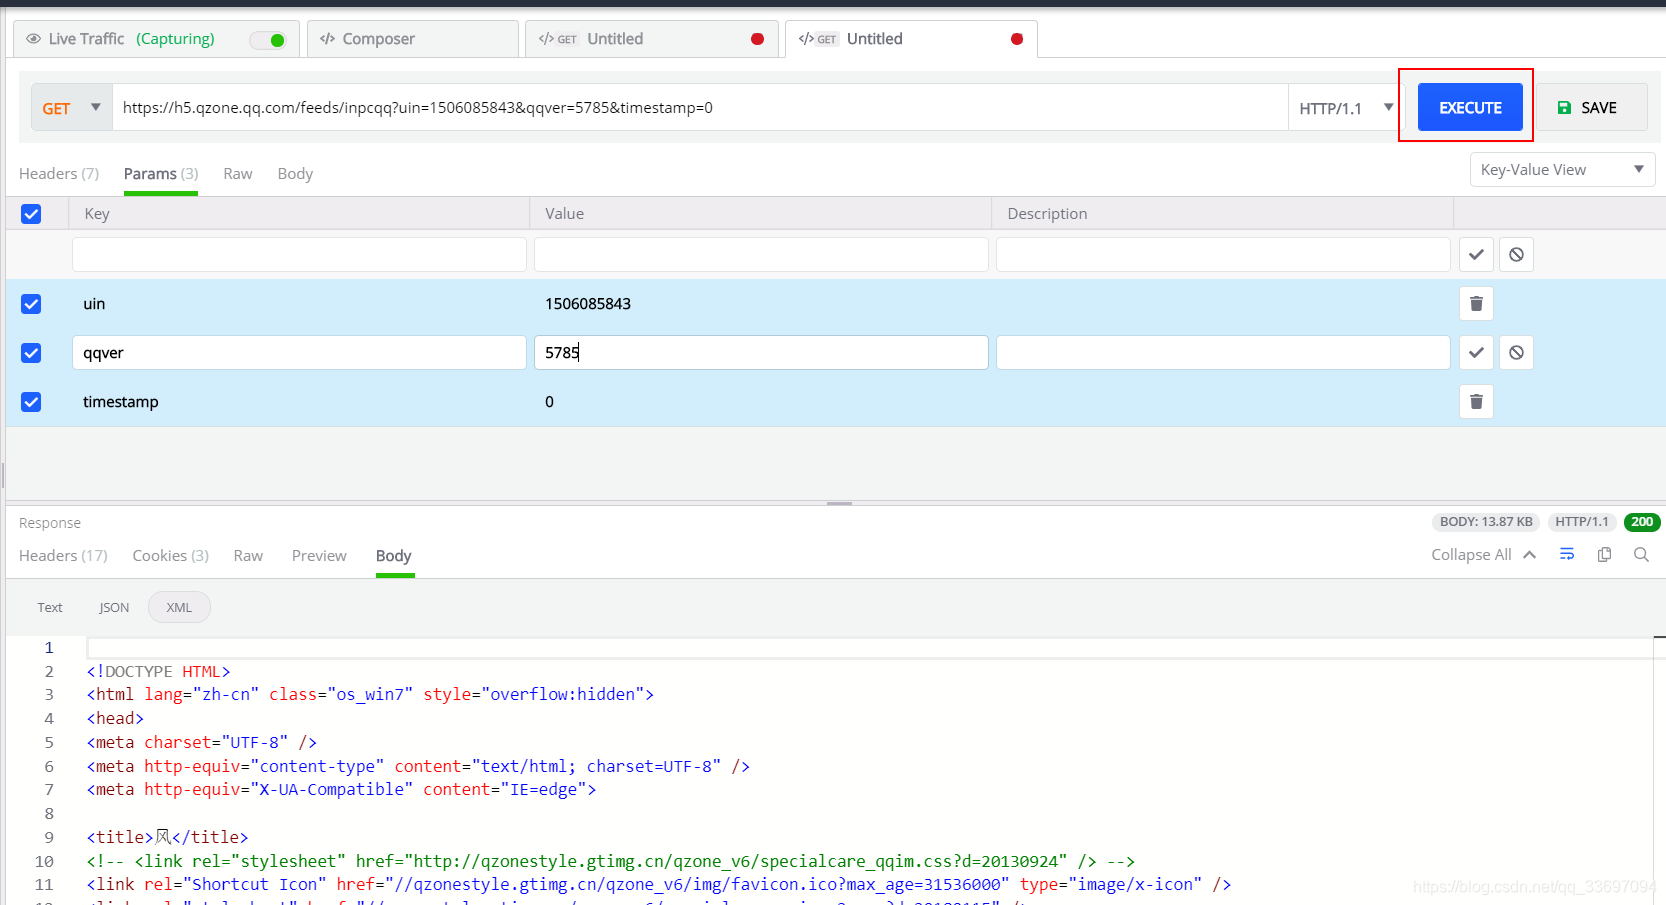
Task: Uncheck the qqver parameter checkbox
Action: tap(31, 353)
